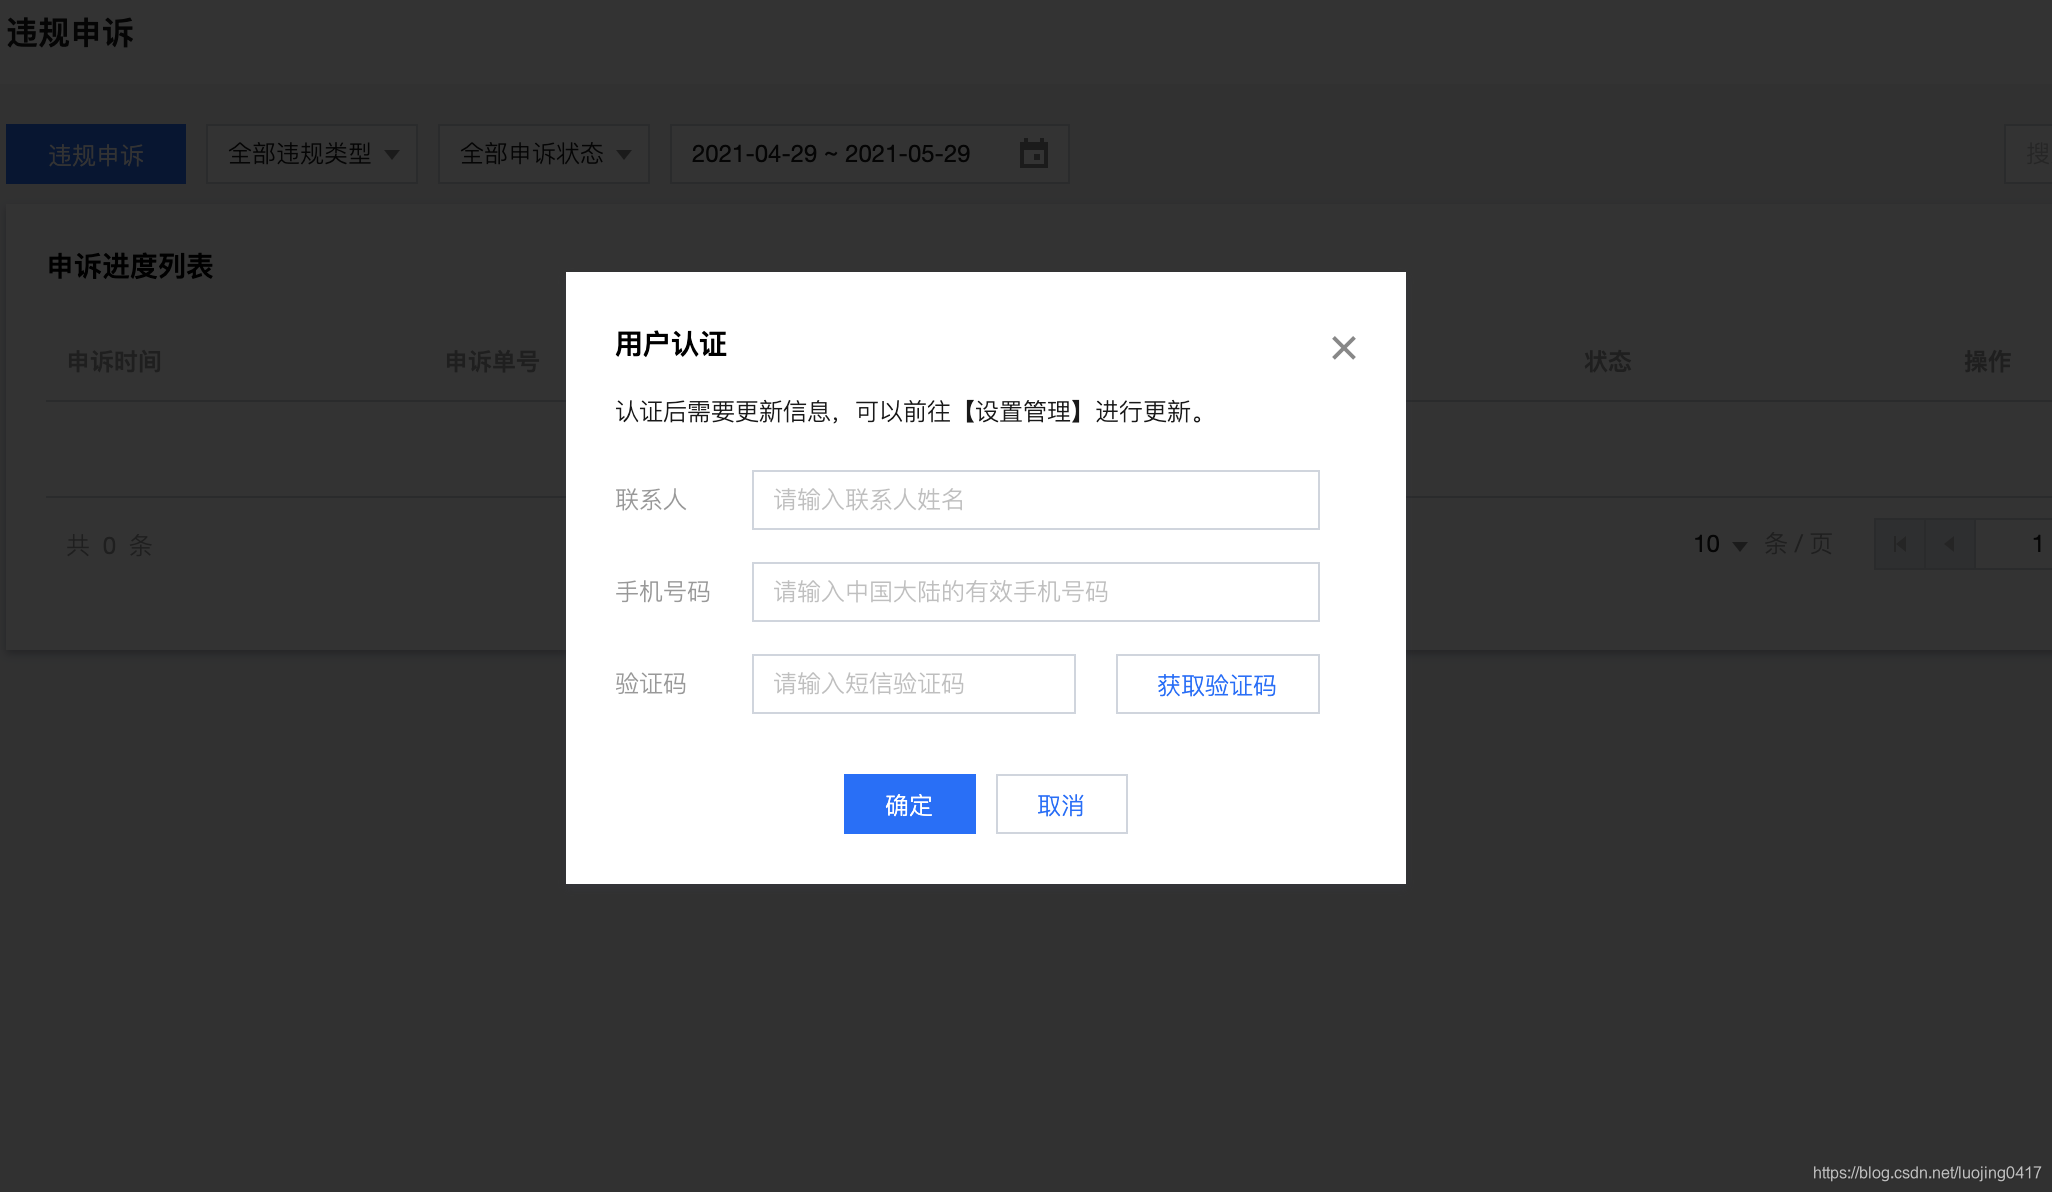Viewport: 2052px width, 1192px height.
Task: Click the date range 2021-04-29 ~ 2021-05-29 field
Action: click(830, 154)
